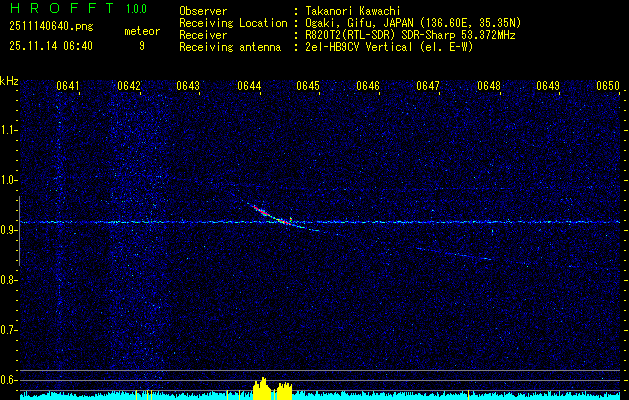Click the yellow peak in power graph
The height and width of the screenshot is (400, 629).
(x=261, y=387)
